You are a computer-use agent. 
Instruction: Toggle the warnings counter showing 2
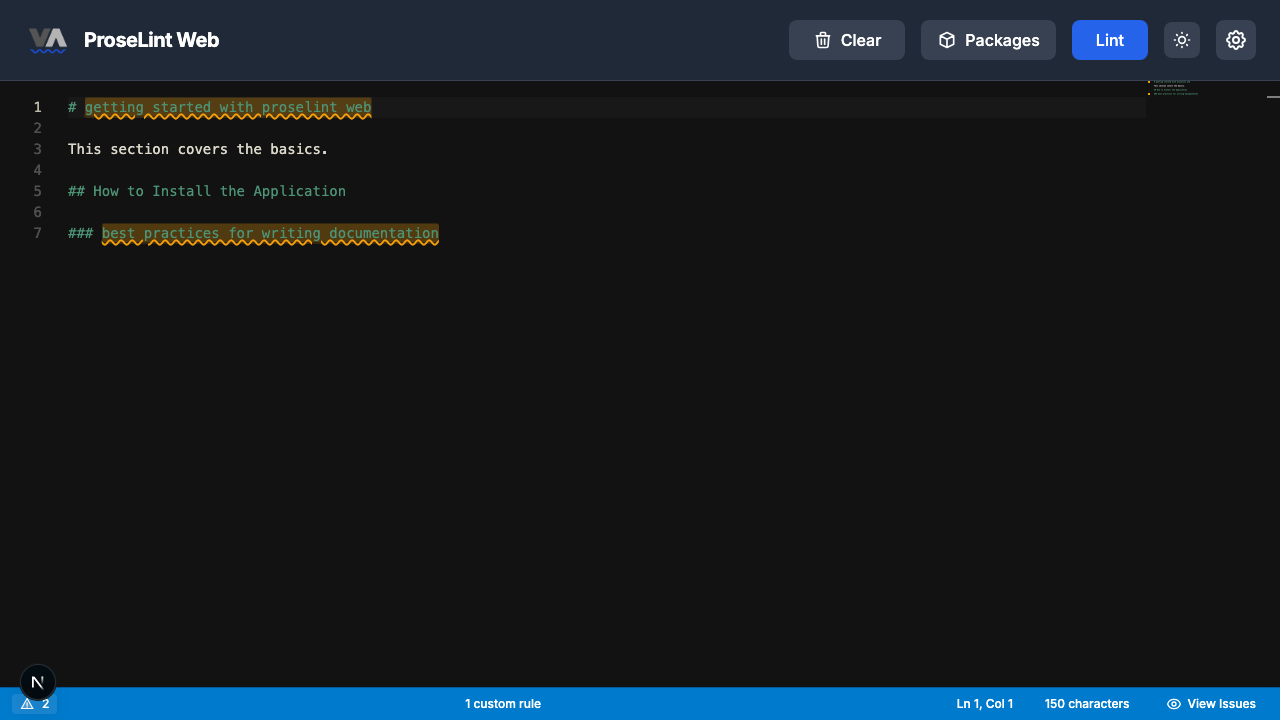coord(35,704)
